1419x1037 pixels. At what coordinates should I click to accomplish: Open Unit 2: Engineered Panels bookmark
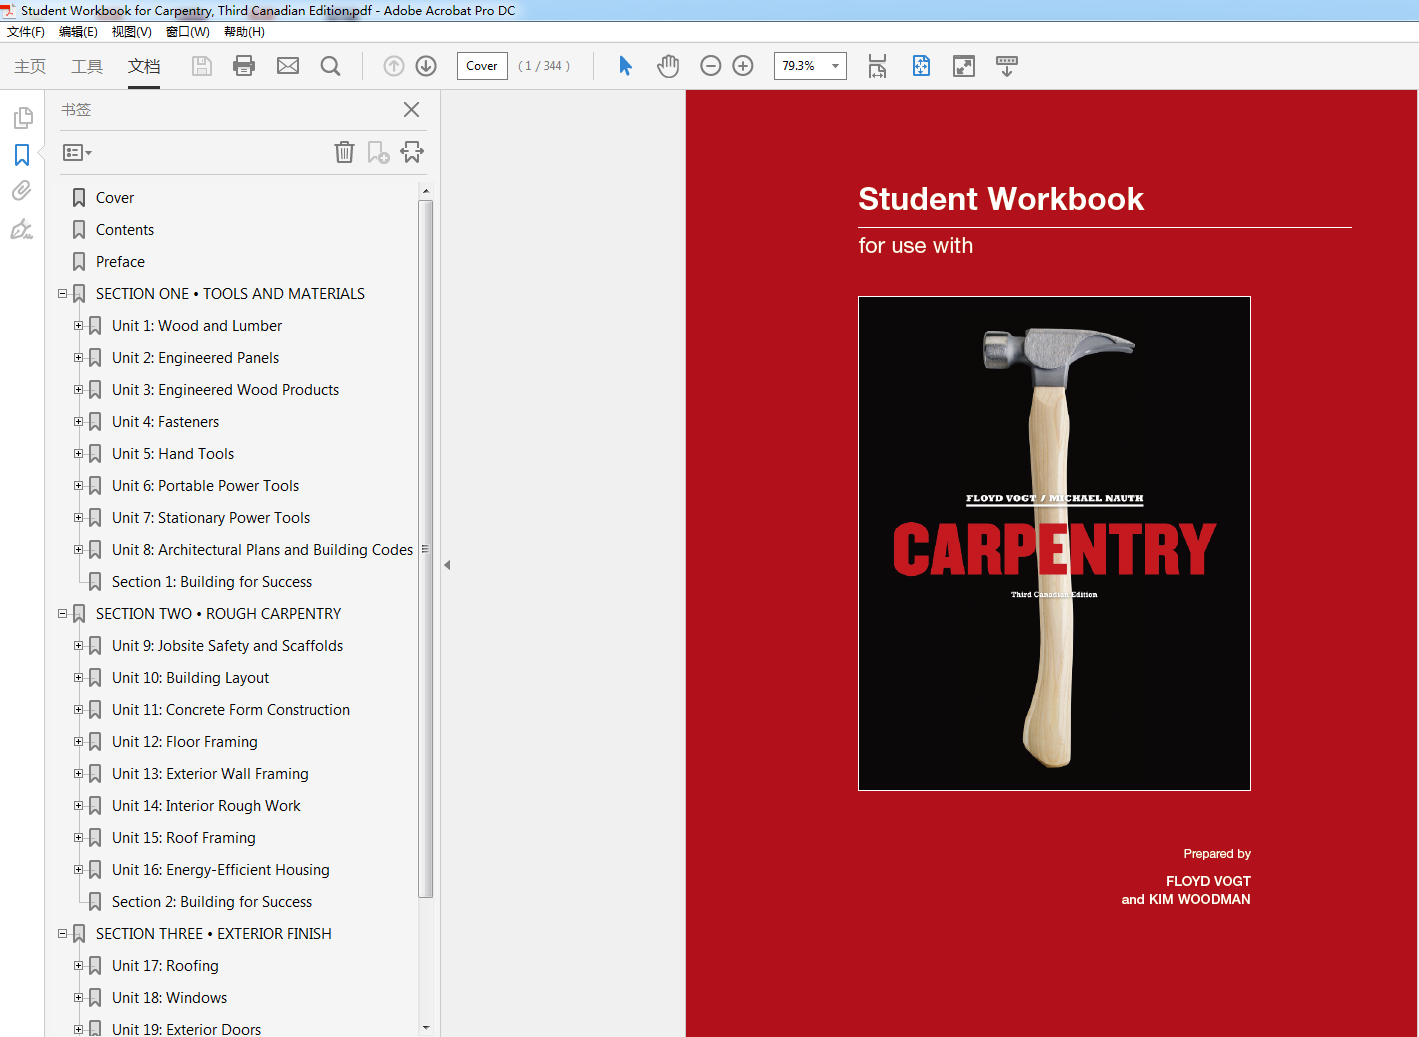click(195, 358)
